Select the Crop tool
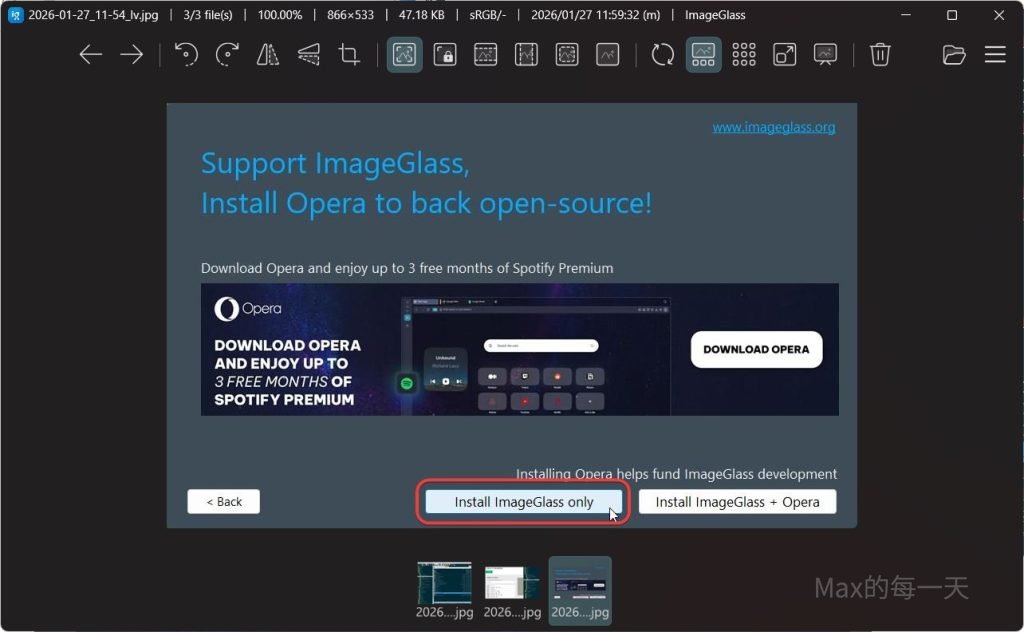1024x632 pixels. pos(349,55)
